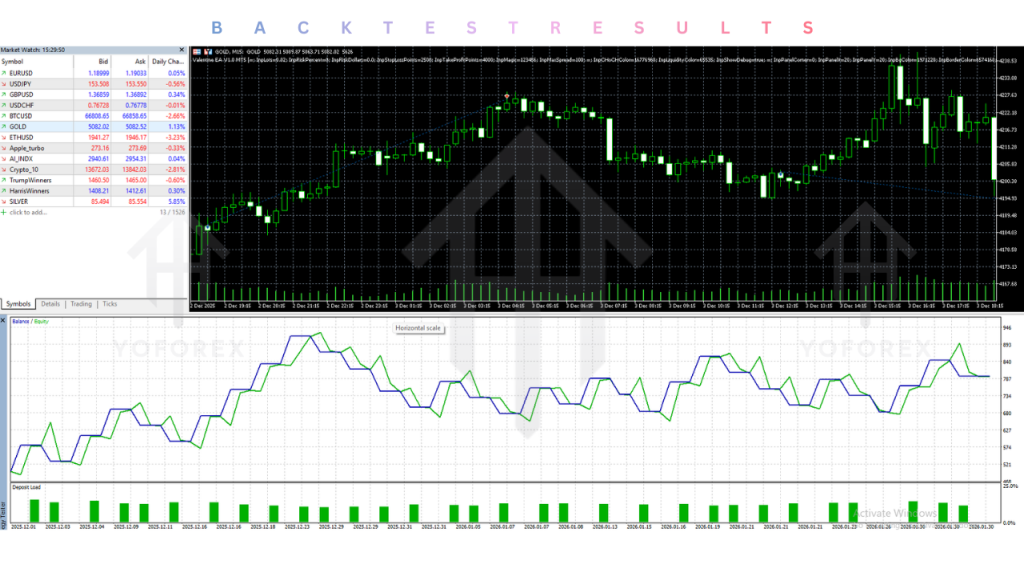Click the trend arrow icon beside SILVER
This screenshot has width=1024, height=576.
[5, 201]
